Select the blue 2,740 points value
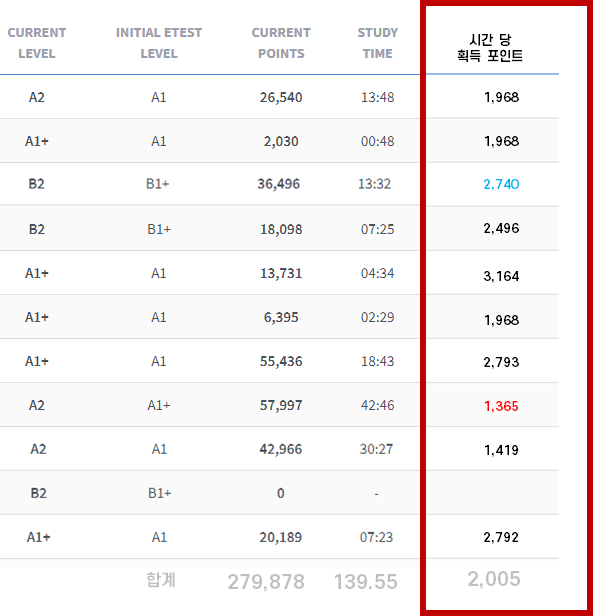593x616 pixels. coord(501,184)
